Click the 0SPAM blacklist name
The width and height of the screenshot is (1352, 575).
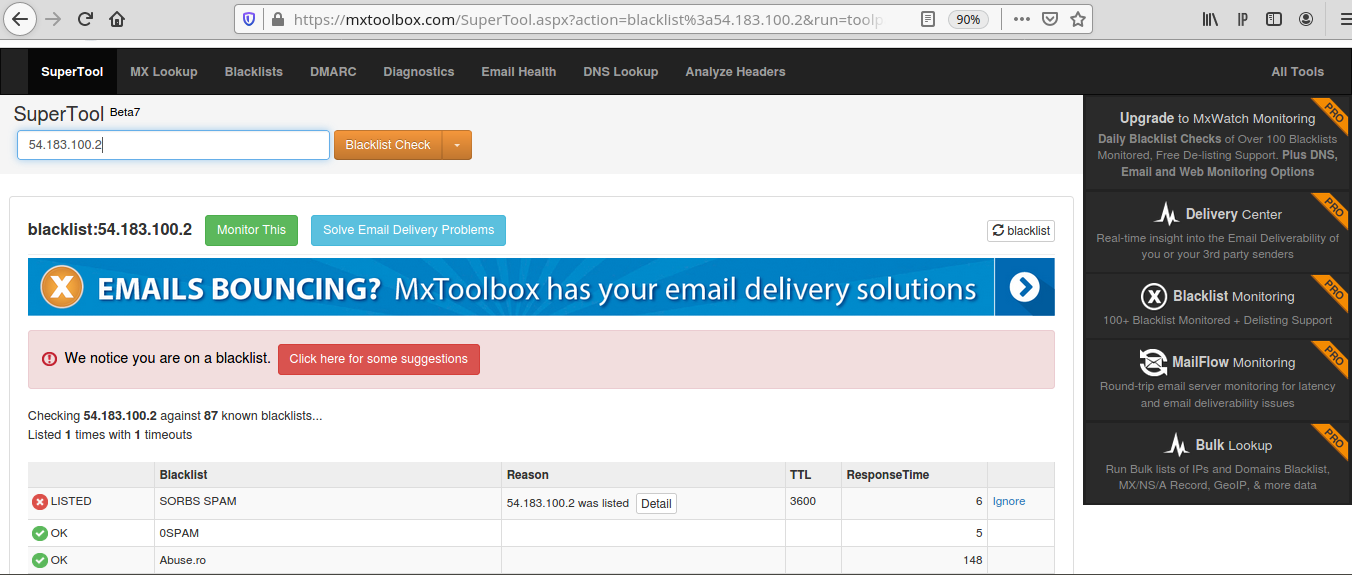click(179, 533)
